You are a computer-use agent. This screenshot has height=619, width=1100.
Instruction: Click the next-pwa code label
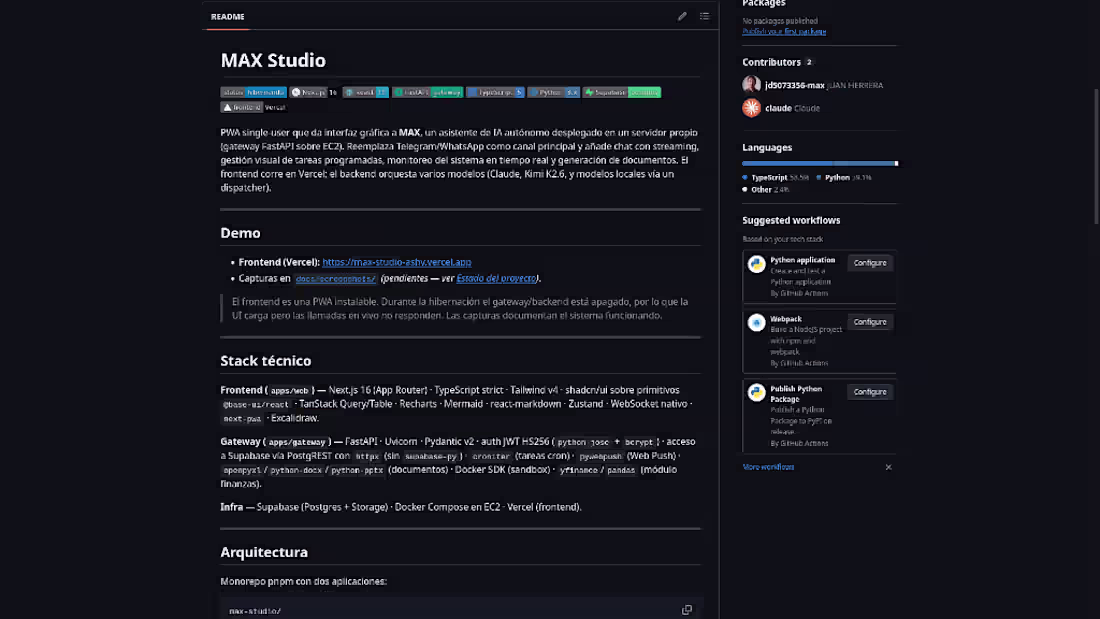tap(242, 419)
